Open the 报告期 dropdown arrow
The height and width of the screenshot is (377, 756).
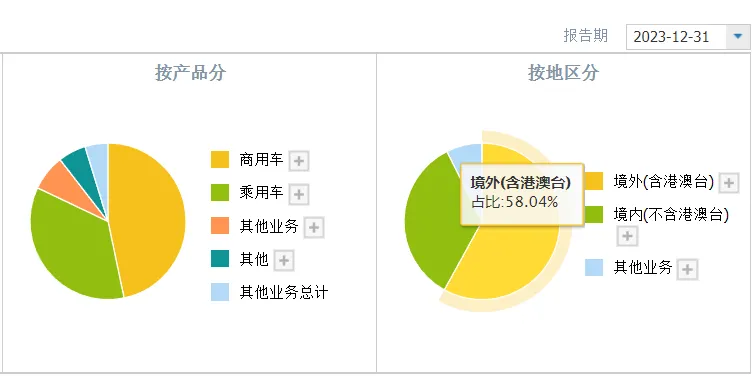pyautogui.click(x=738, y=37)
